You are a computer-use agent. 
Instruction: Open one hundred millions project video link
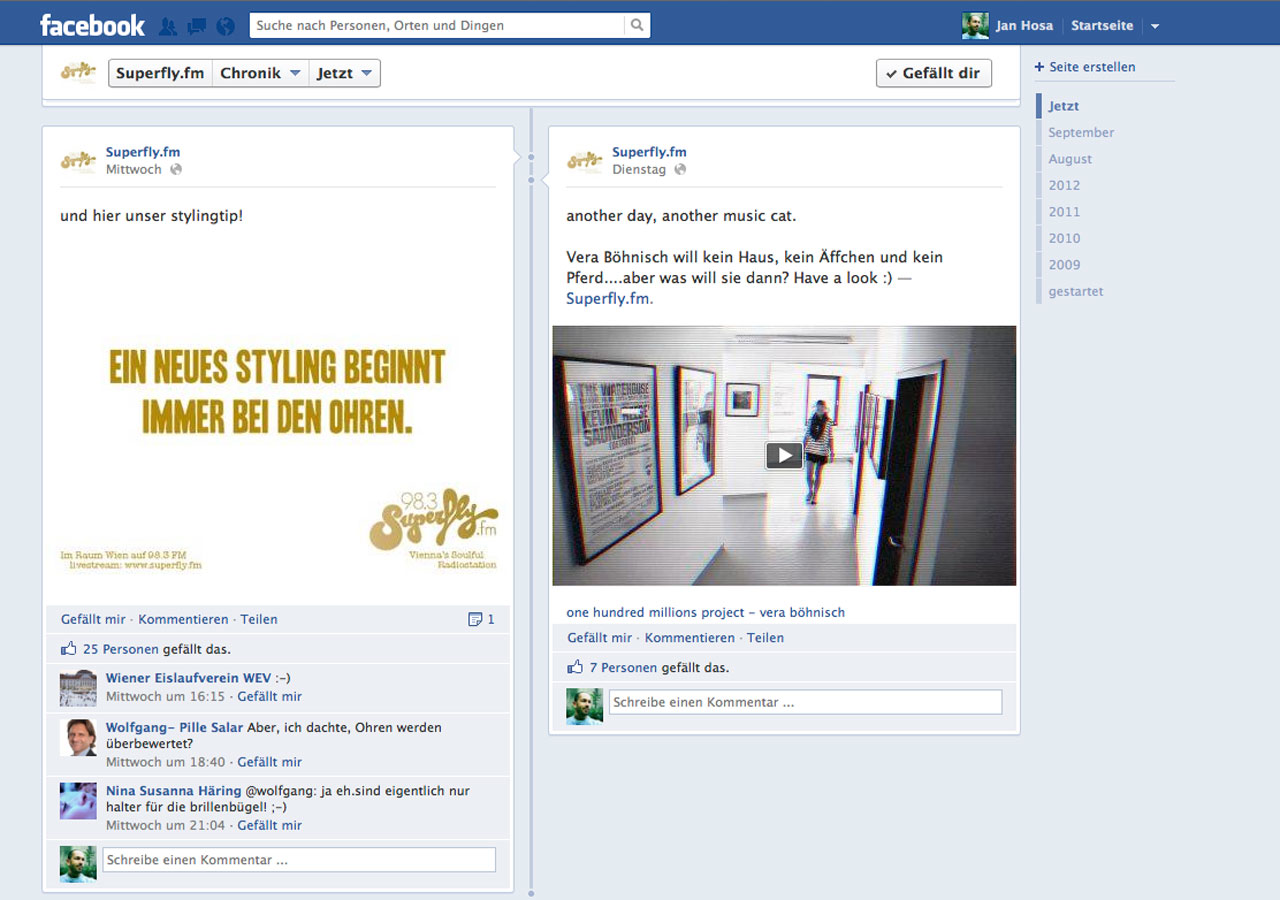coord(706,612)
